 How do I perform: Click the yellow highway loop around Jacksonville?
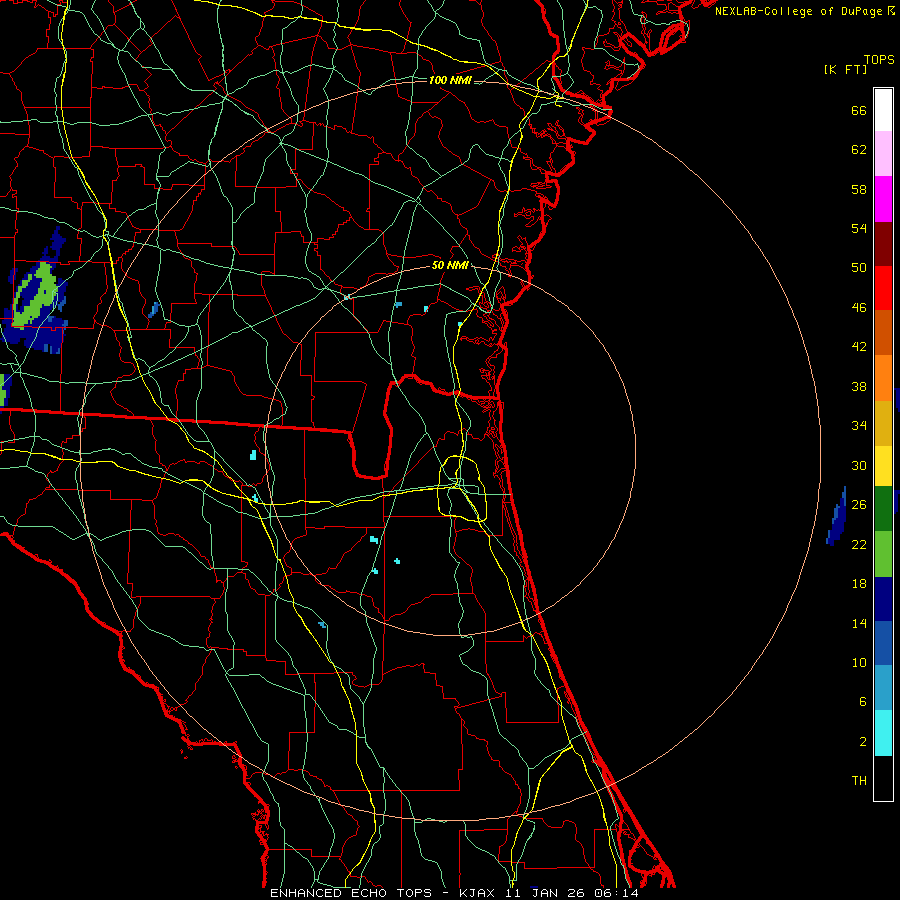pos(462,488)
